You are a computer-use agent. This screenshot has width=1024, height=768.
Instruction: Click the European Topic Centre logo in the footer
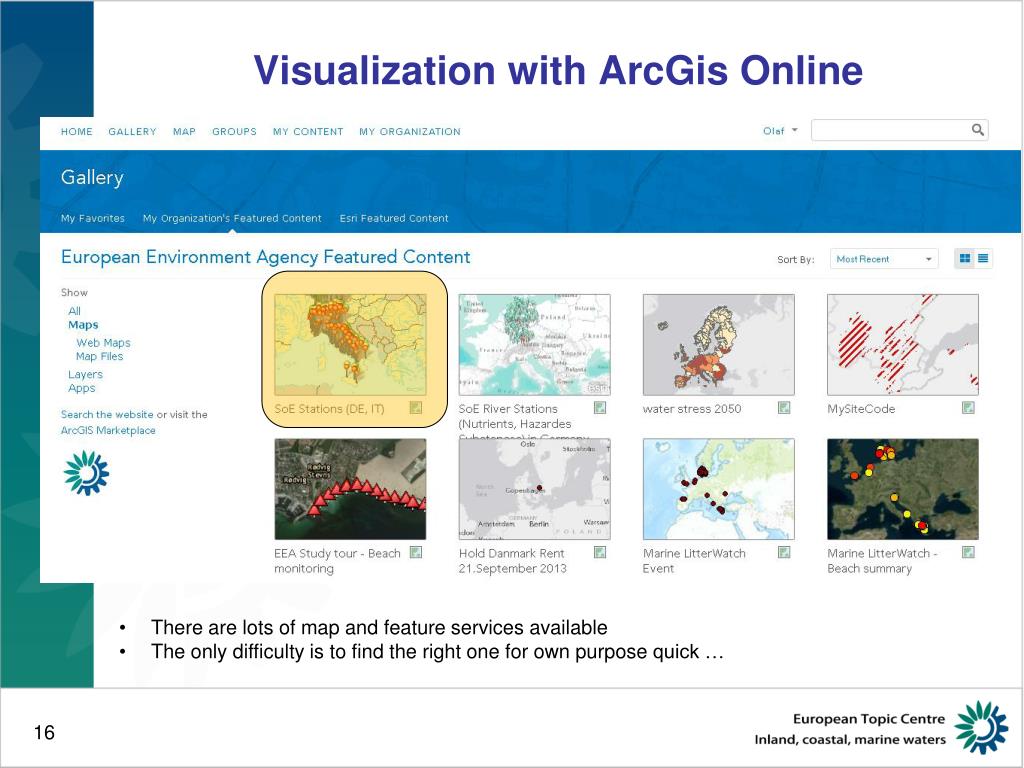(980, 727)
